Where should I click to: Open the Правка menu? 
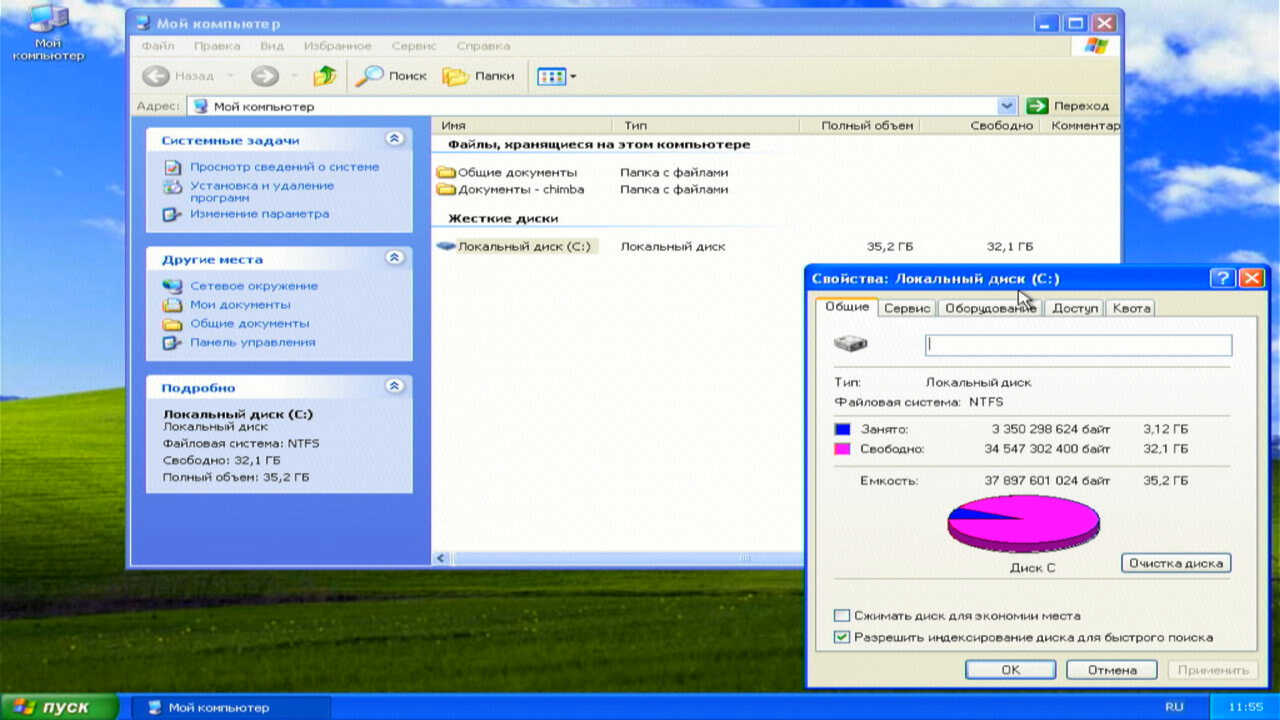(x=217, y=46)
